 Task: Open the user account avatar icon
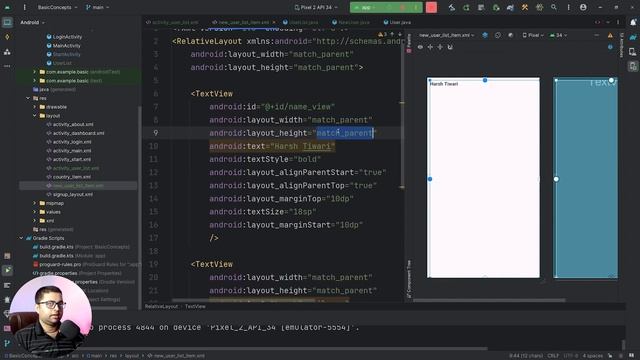(583, 7)
